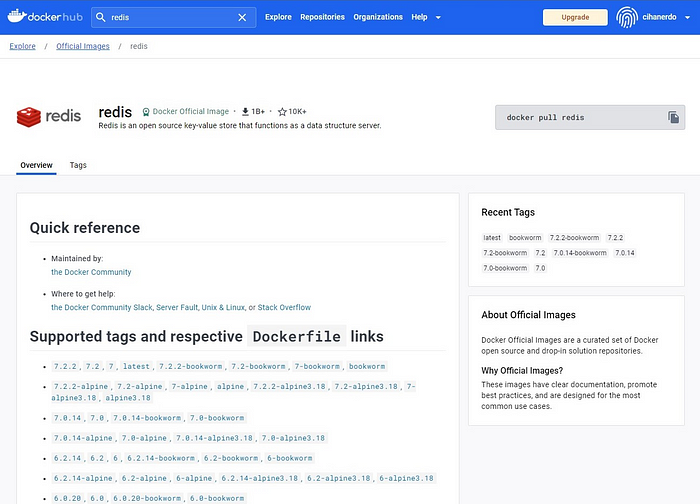Select the bookworm recent tag

point(525,238)
